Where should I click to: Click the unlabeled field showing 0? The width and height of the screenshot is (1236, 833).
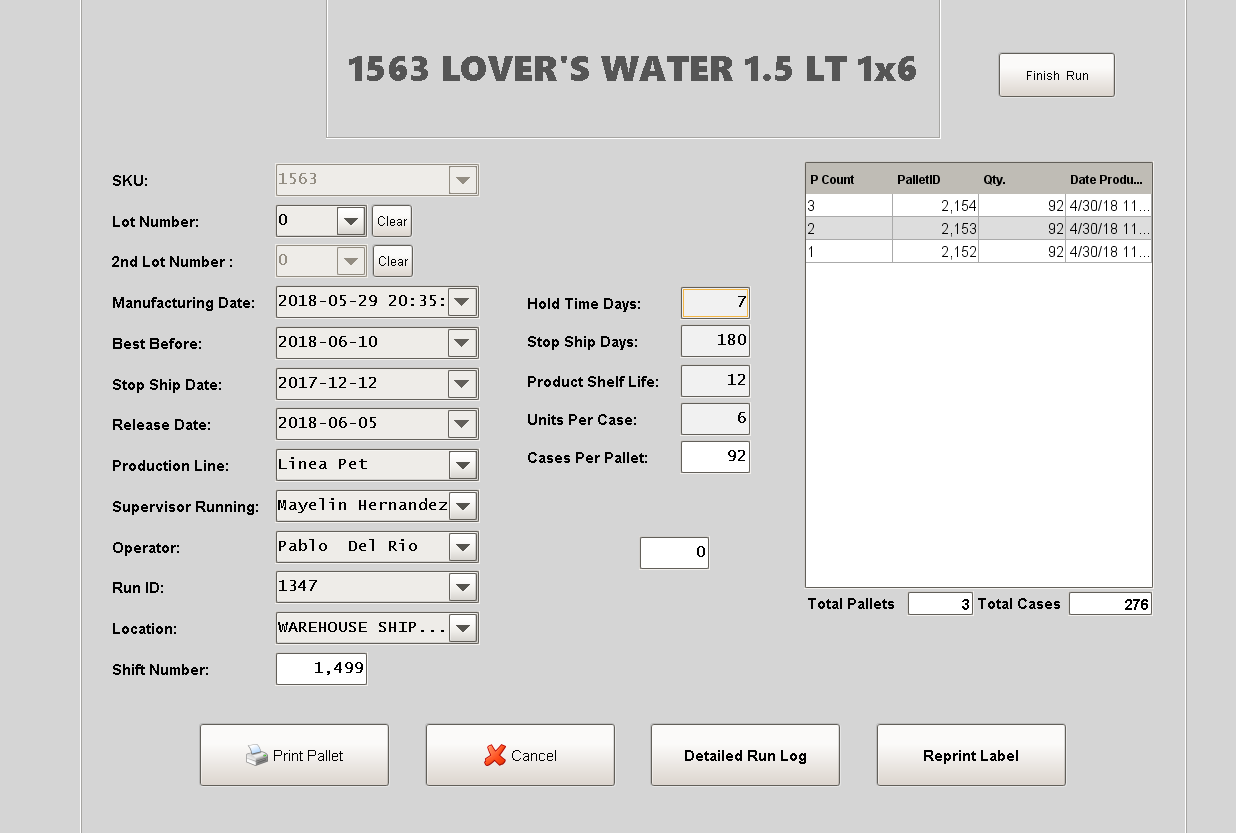(x=674, y=553)
